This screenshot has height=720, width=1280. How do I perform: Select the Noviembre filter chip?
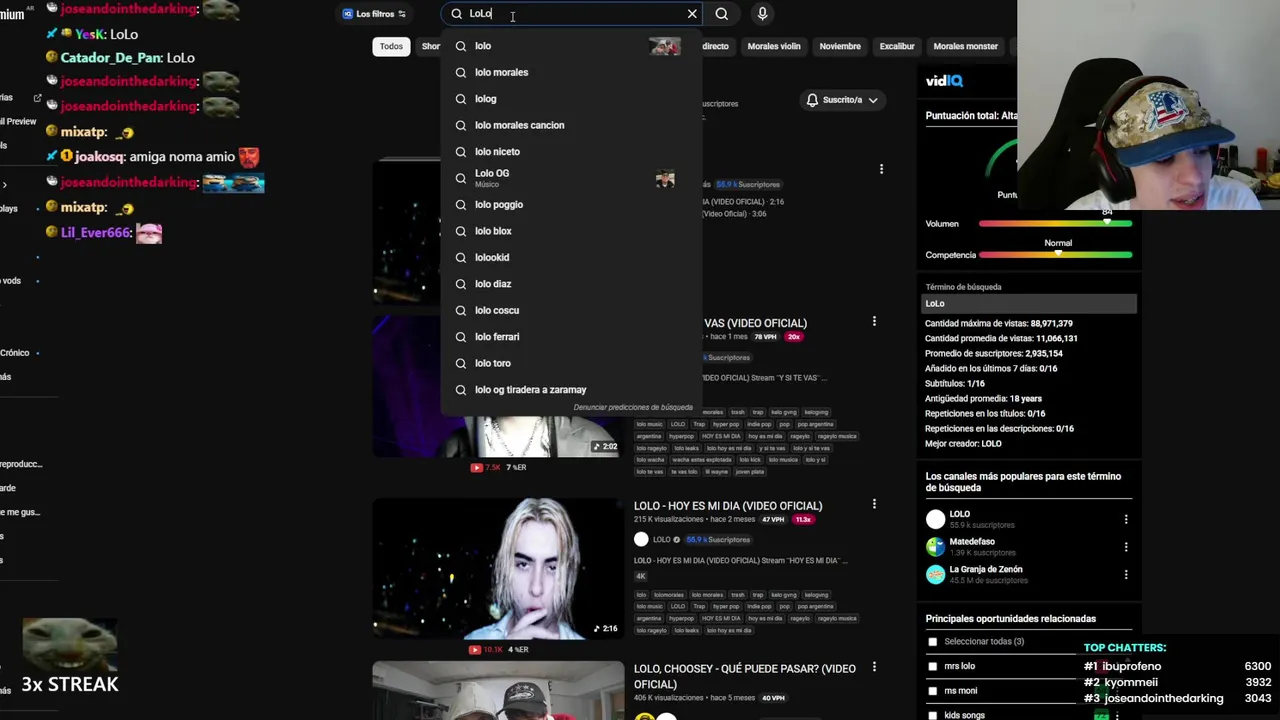pyautogui.click(x=840, y=46)
